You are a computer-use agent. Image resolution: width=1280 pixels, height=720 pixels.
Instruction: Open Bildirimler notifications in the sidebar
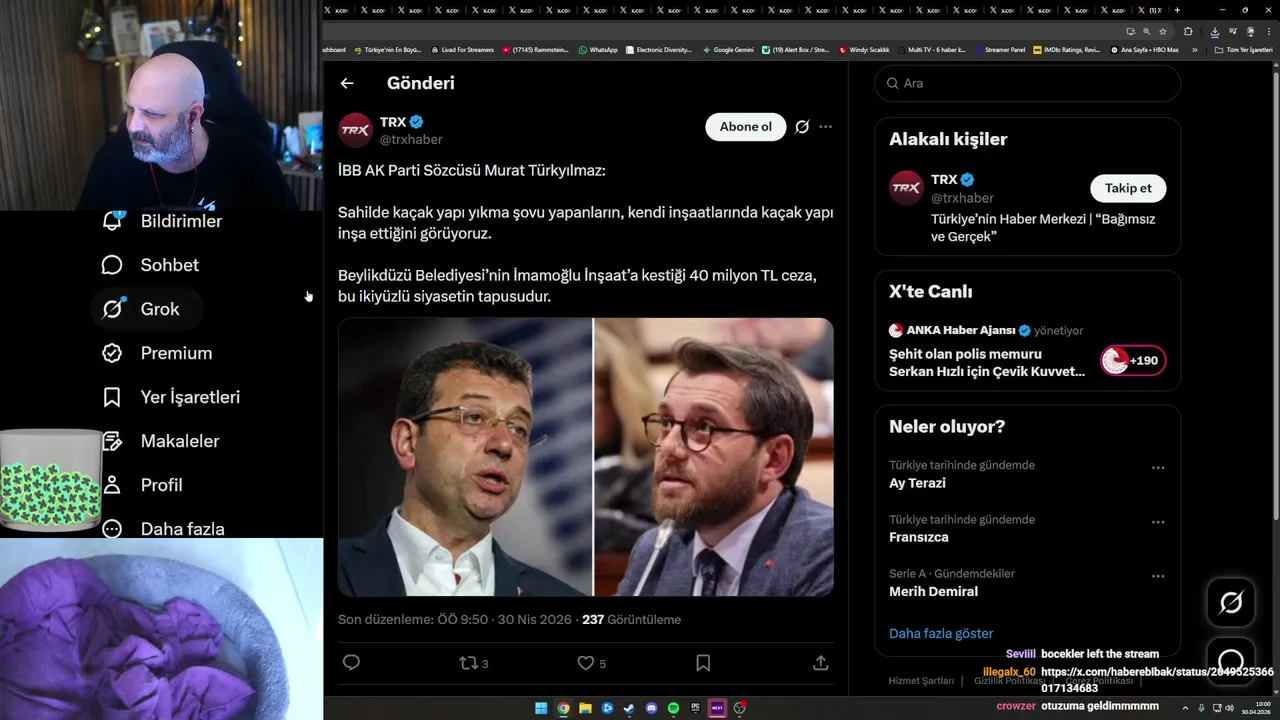tap(162, 221)
